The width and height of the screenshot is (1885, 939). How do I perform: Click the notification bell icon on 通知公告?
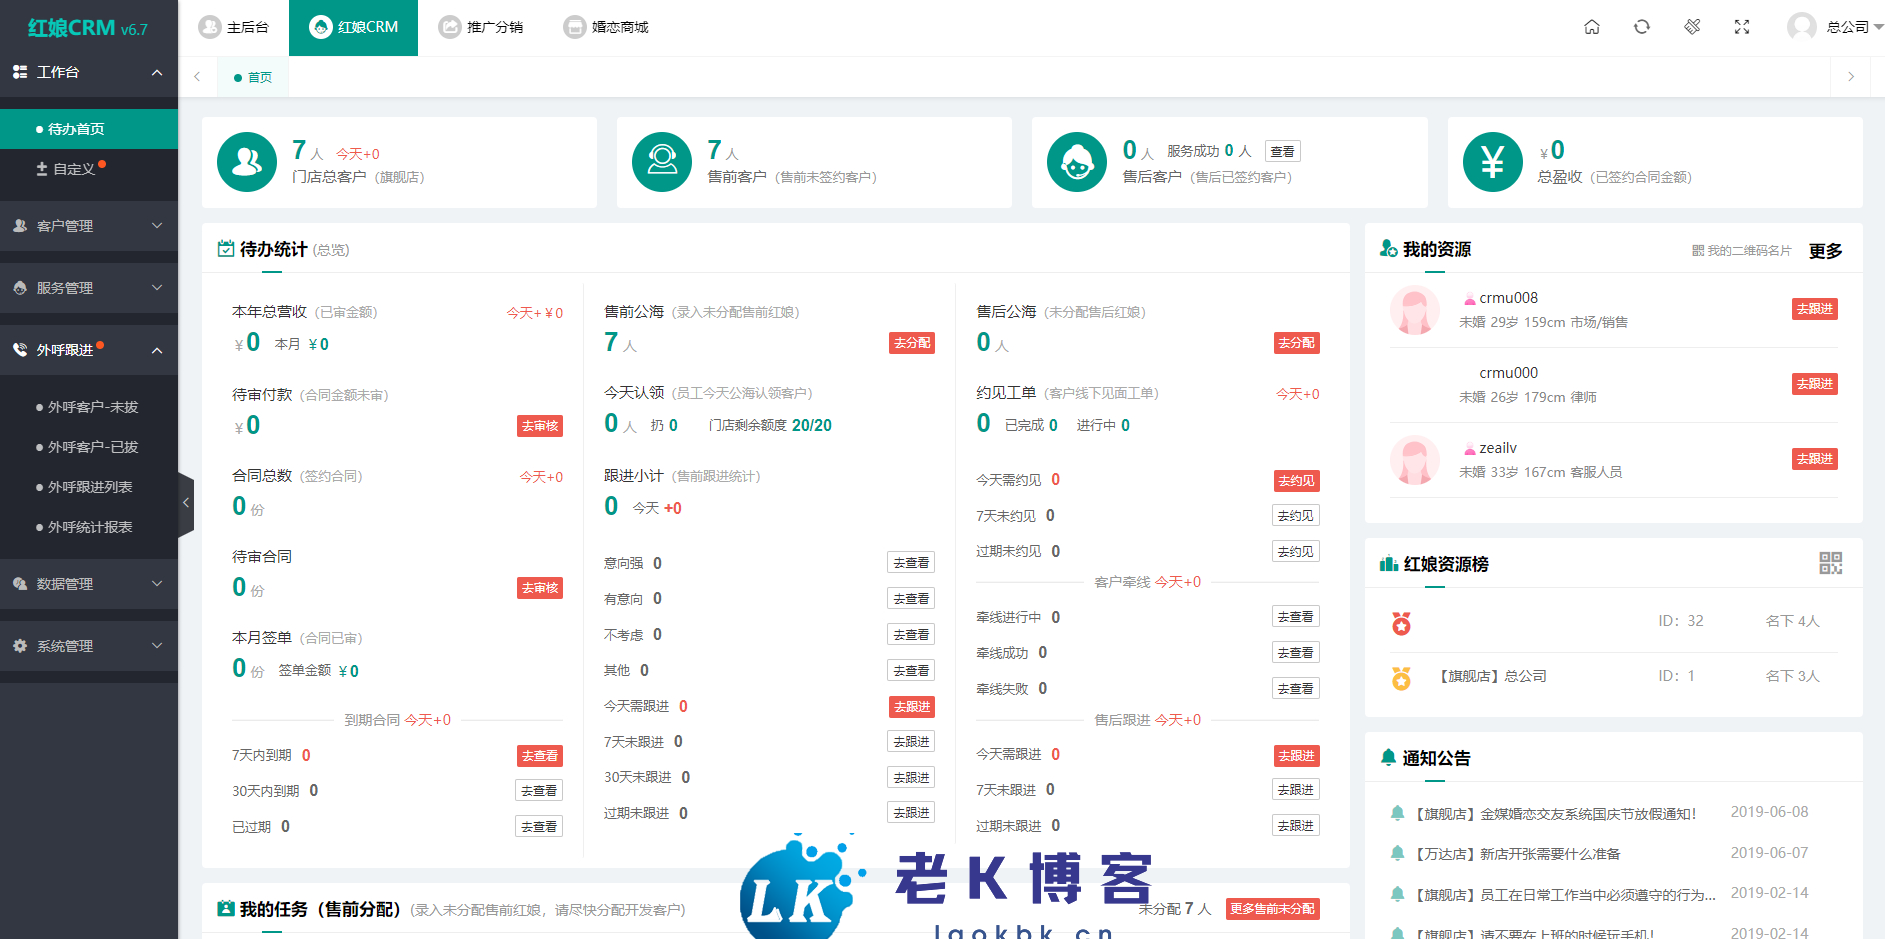pyautogui.click(x=1388, y=758)
